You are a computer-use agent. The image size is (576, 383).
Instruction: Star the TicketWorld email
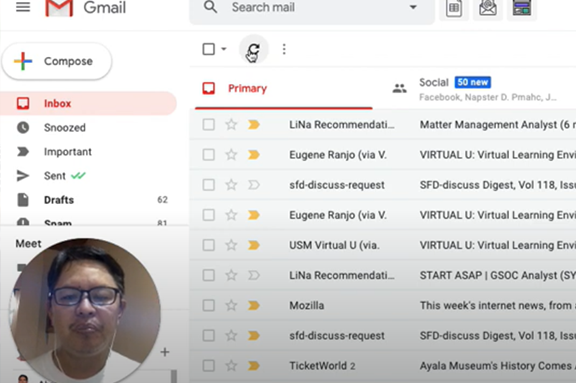231,365
